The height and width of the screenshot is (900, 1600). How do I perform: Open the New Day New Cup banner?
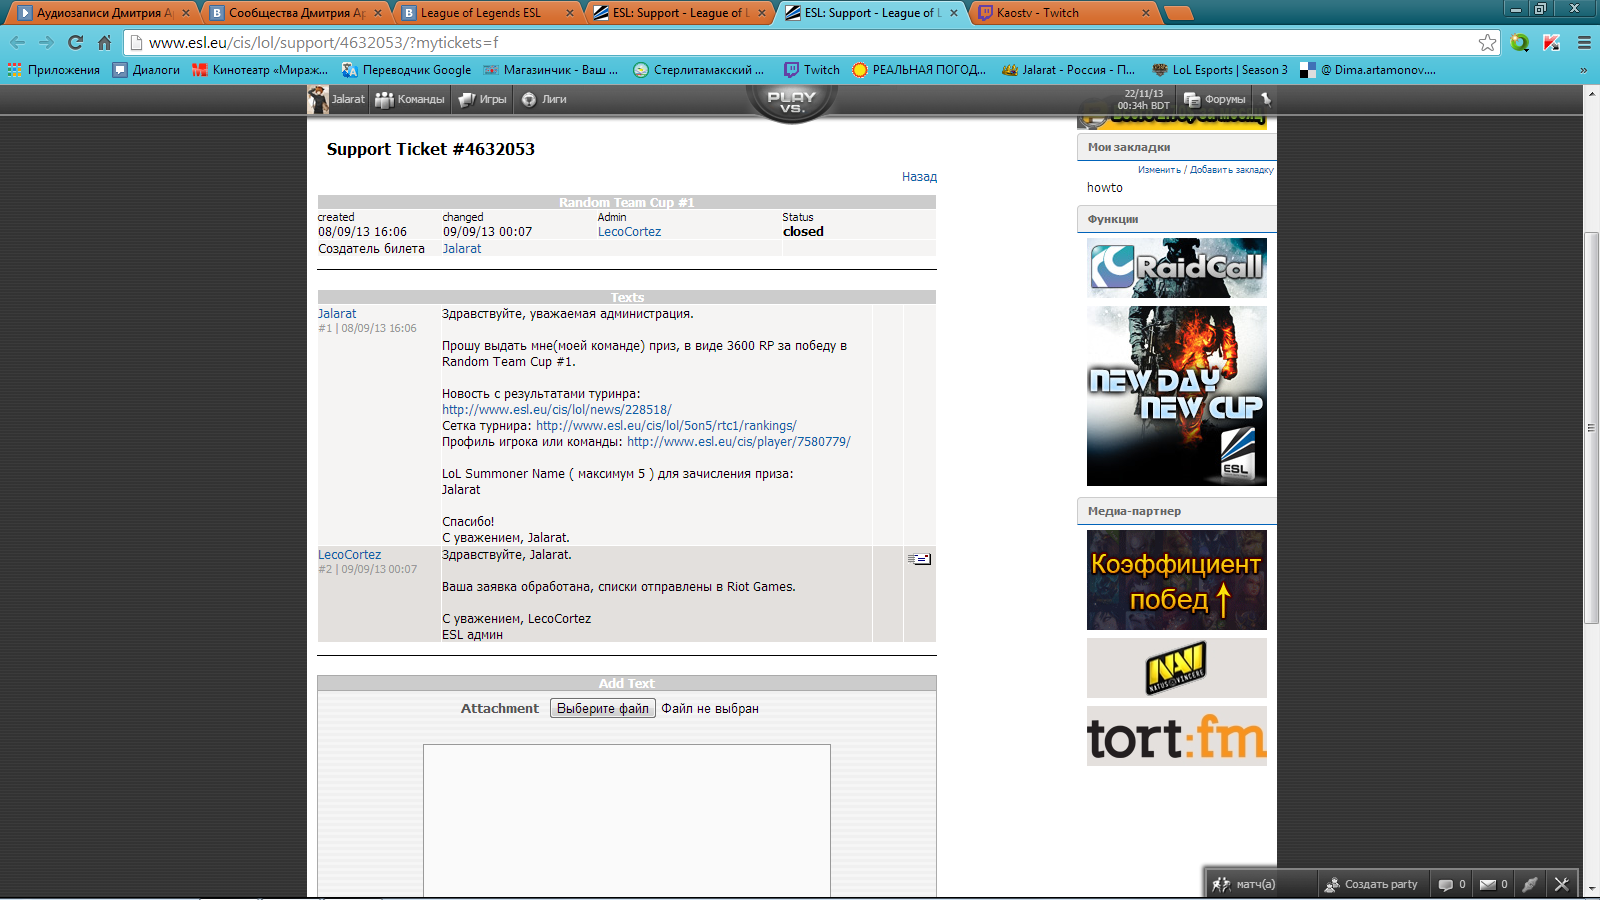[1177, 396]
